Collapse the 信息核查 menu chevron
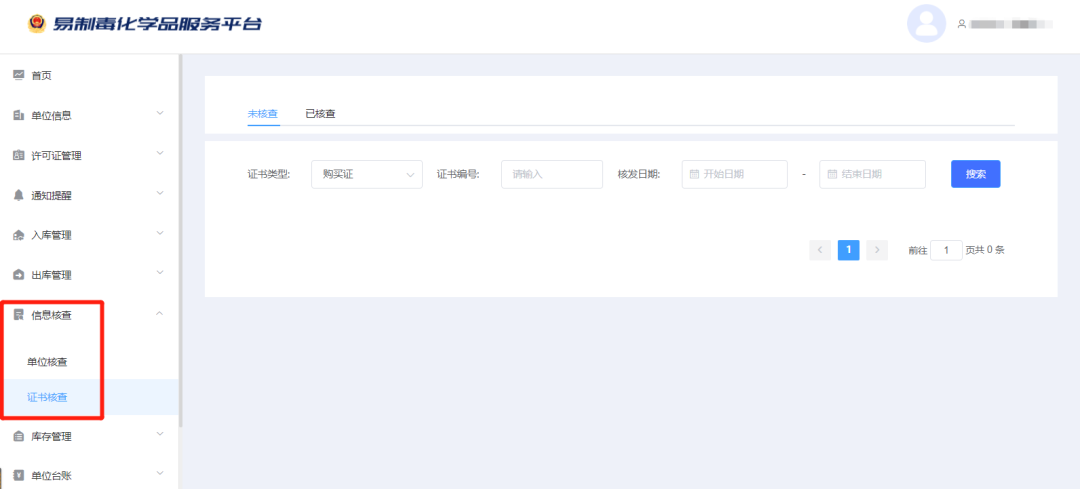Viewport: 1080px width, 489px height. pyautogui.click(x=160, y=314)
